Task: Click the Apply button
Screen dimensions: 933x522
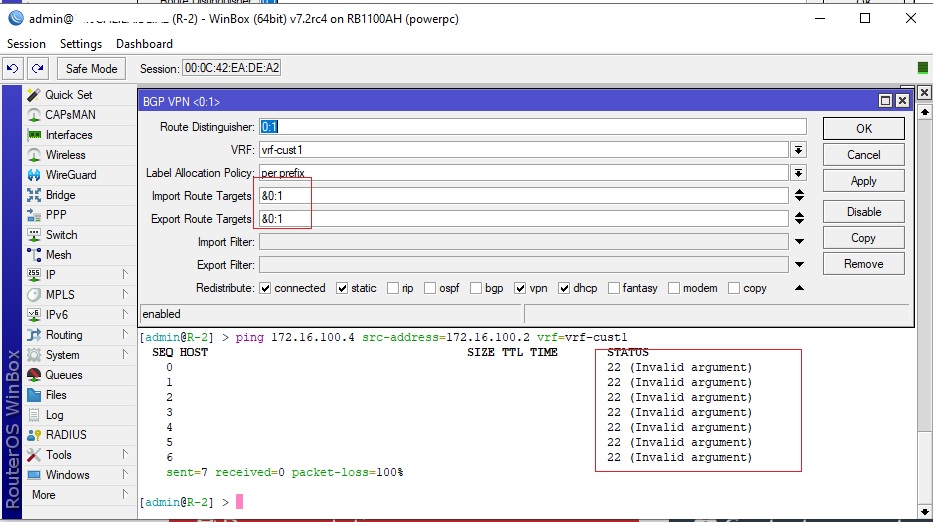Action: pos(864,181)
